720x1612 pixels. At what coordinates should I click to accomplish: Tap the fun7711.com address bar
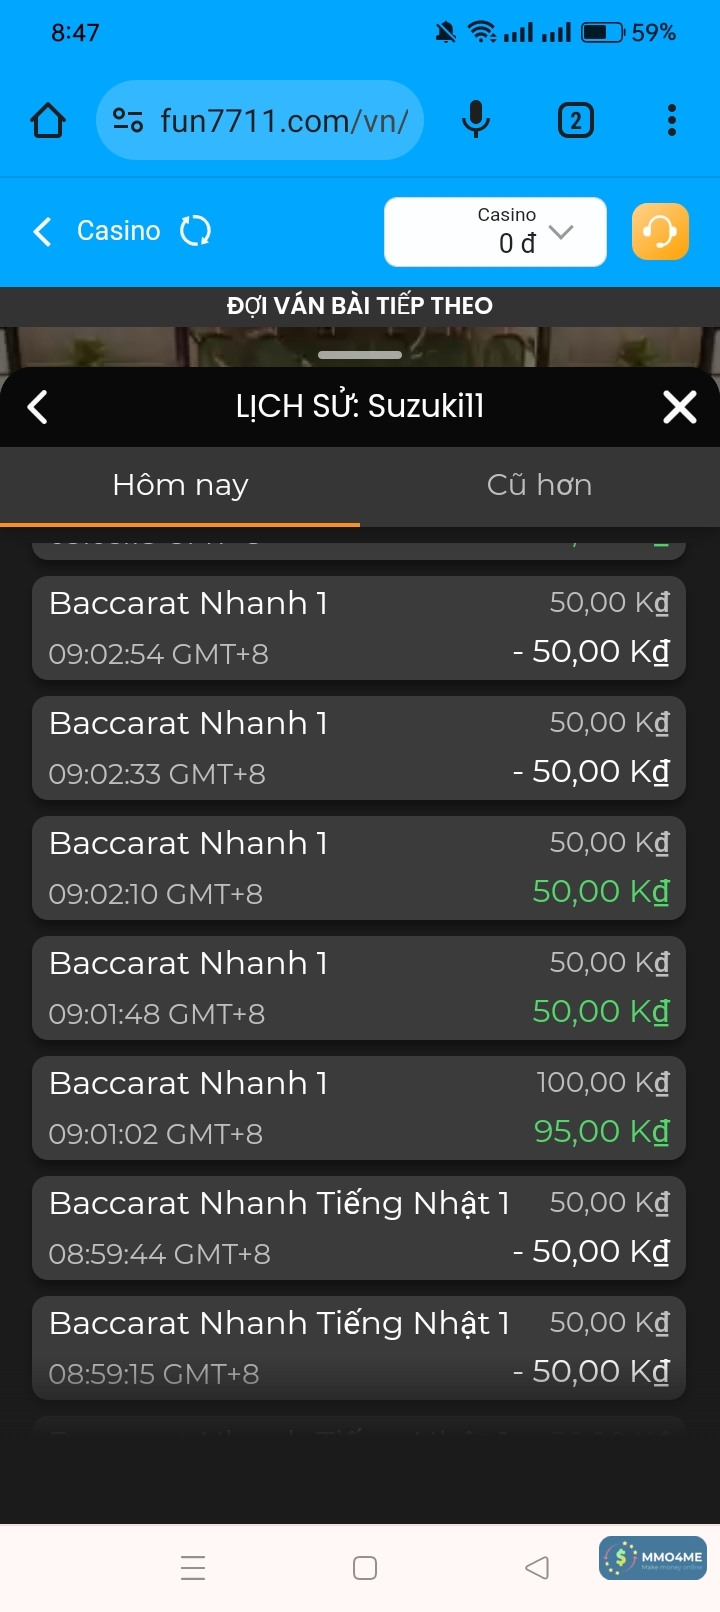284,121
